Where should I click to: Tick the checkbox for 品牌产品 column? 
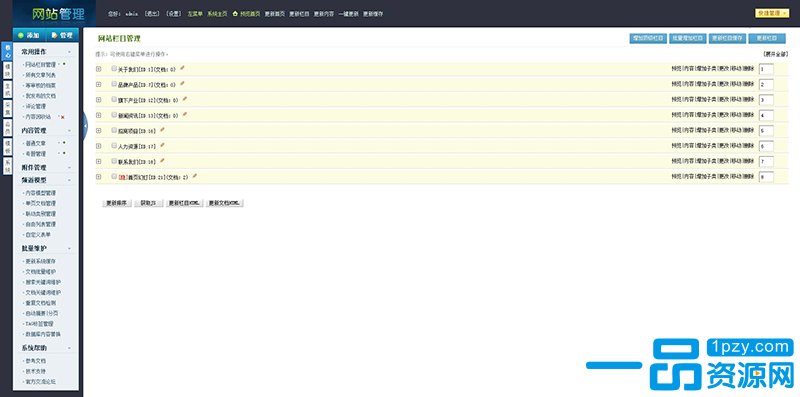(x=114, y=84)
